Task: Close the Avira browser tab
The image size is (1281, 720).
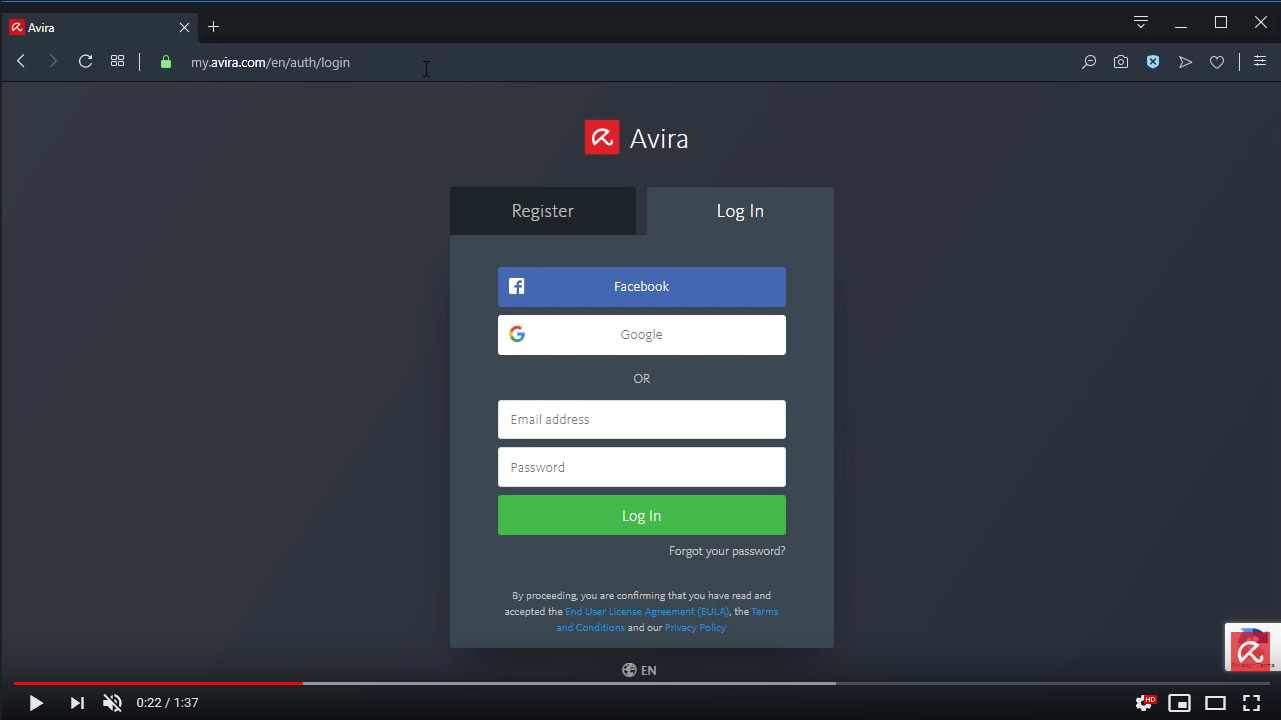Action: click(x=184, y=27)
